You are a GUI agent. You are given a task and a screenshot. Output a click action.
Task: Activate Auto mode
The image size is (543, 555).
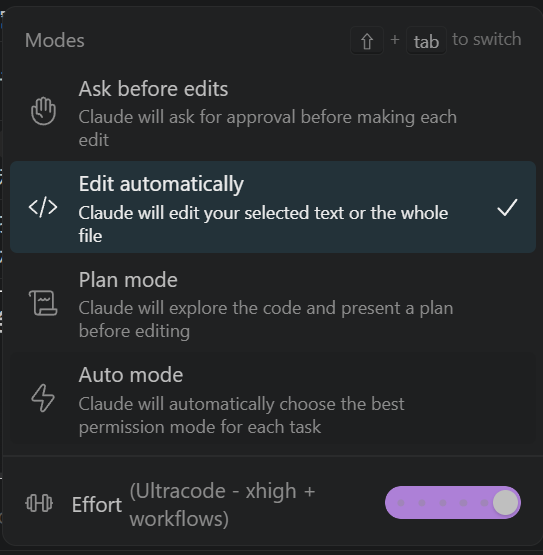[273, 398]
